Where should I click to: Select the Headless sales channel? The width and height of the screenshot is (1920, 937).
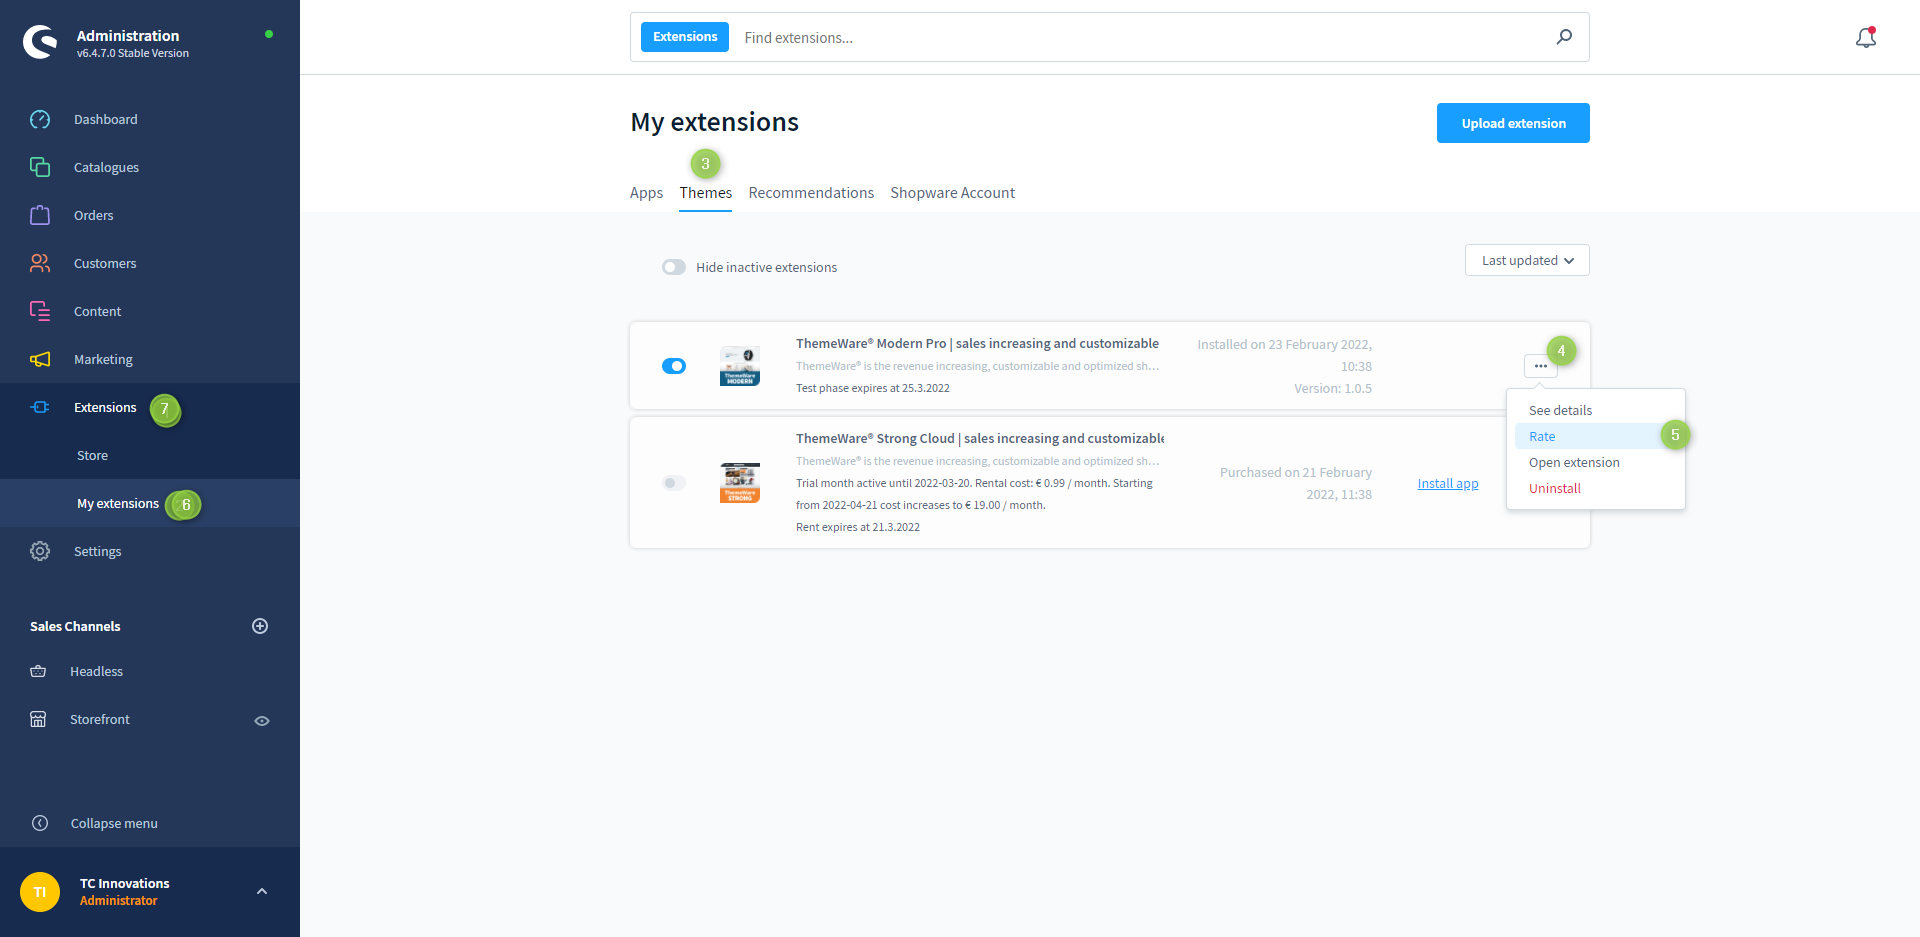click(96, 671)
